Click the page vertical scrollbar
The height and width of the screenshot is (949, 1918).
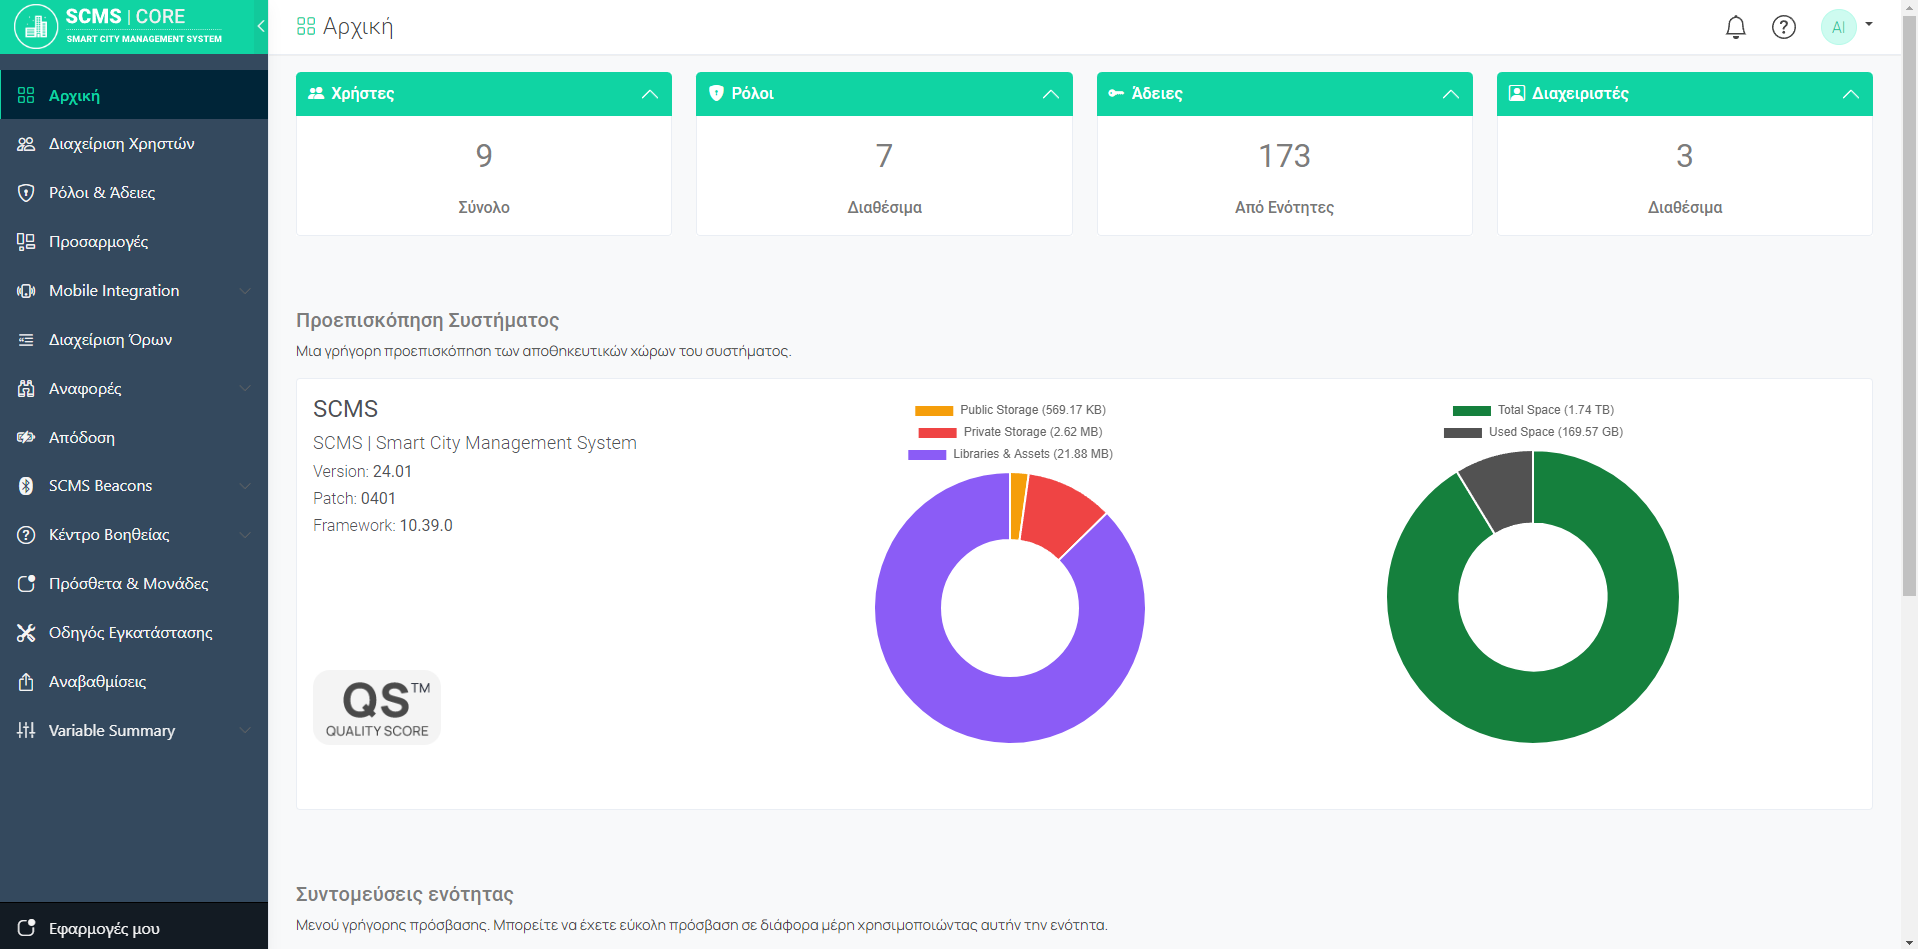(1909, 300)
